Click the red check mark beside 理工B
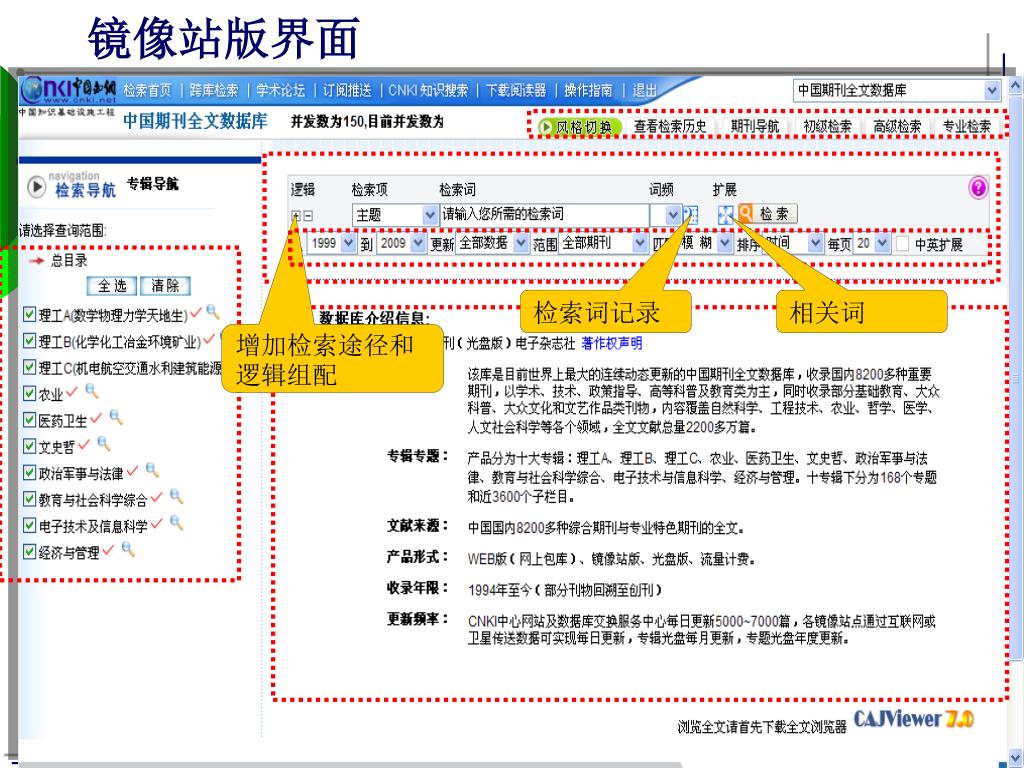The height and width of the screenshot is (768, 1024). [x=208, y=340]
